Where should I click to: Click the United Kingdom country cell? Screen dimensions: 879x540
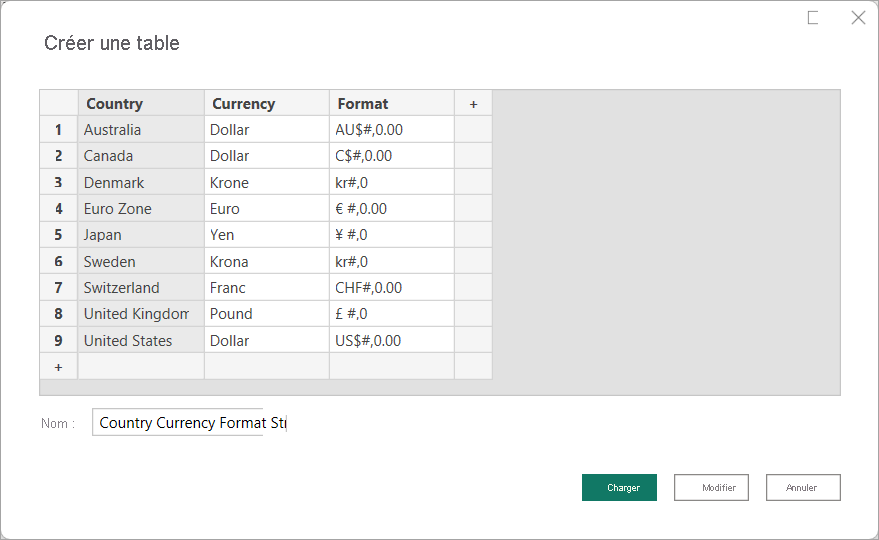point(141,314)
